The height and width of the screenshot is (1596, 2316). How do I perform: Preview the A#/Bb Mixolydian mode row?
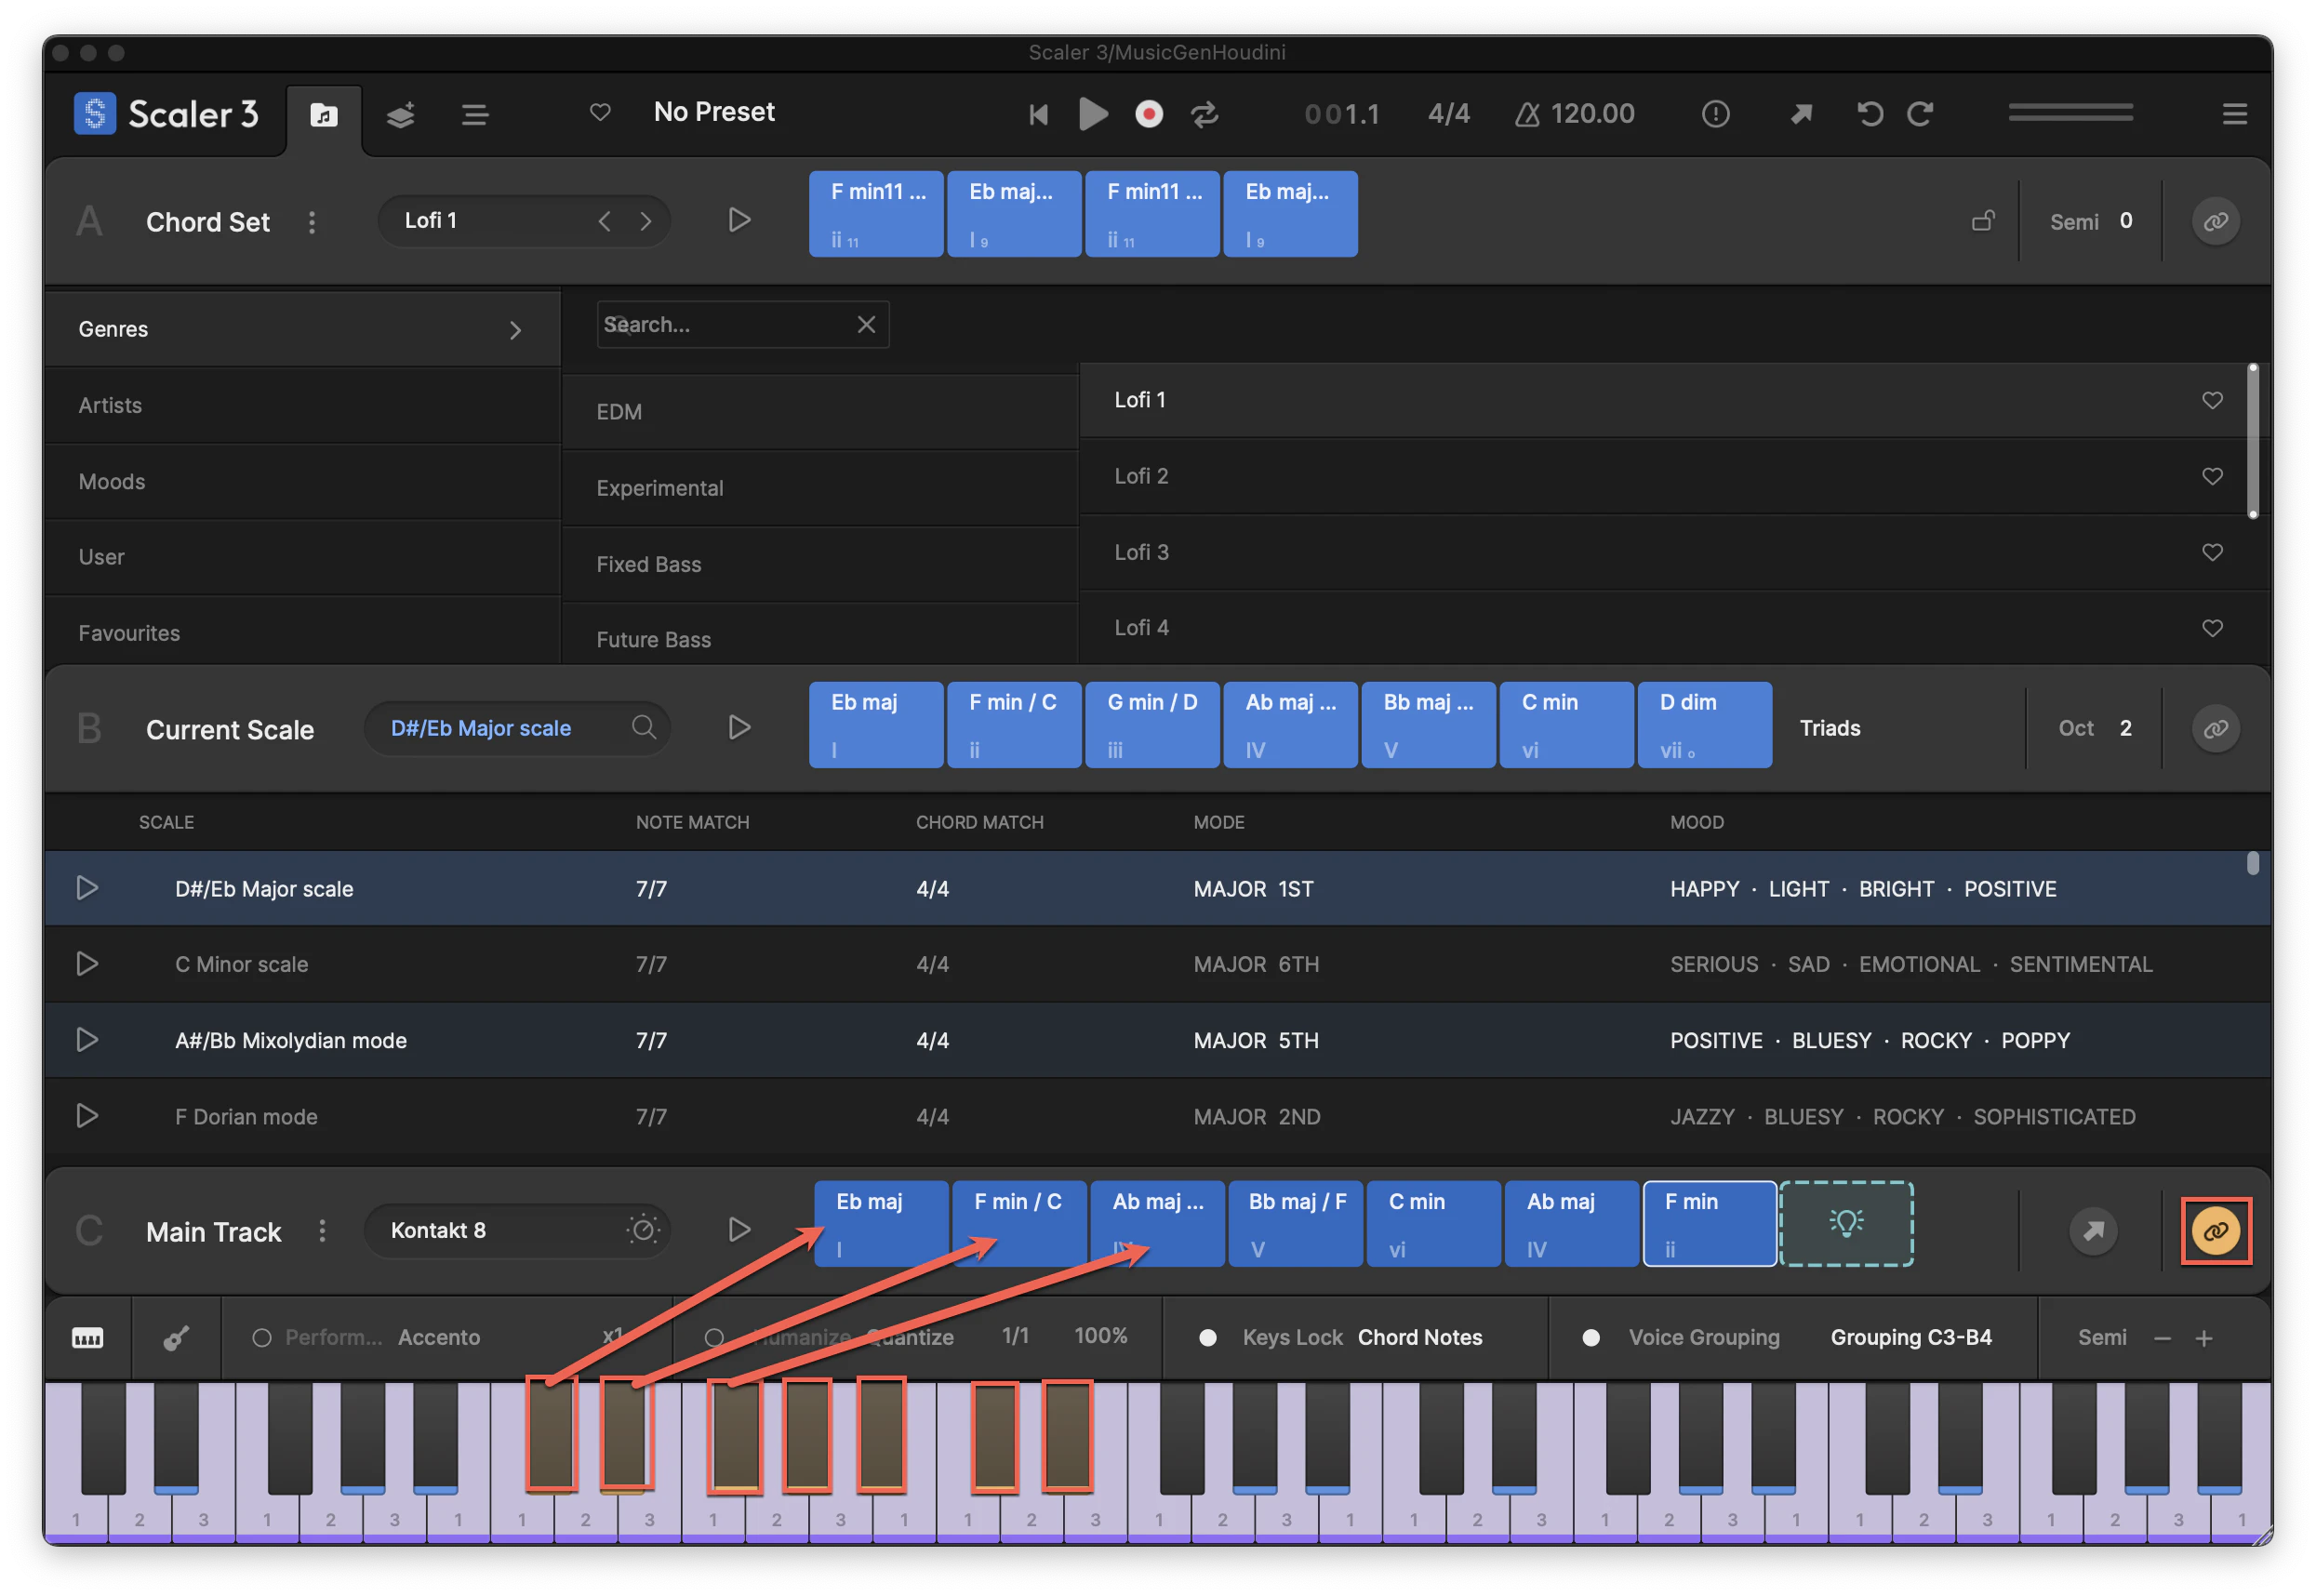(x=87, y=1040)
